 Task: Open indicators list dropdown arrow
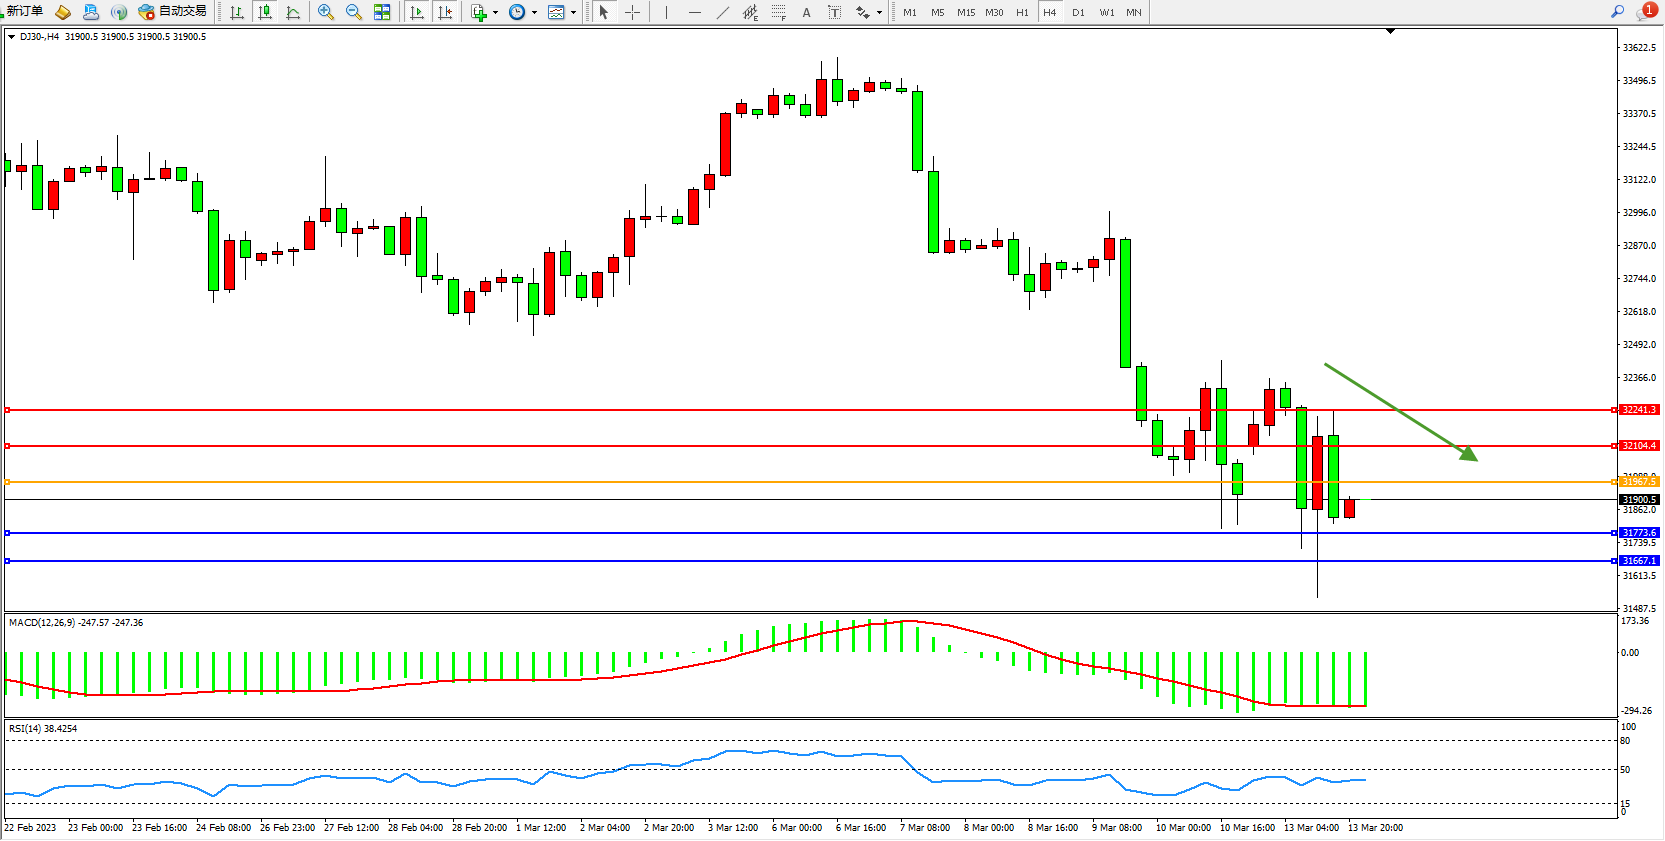pos(495,13)
